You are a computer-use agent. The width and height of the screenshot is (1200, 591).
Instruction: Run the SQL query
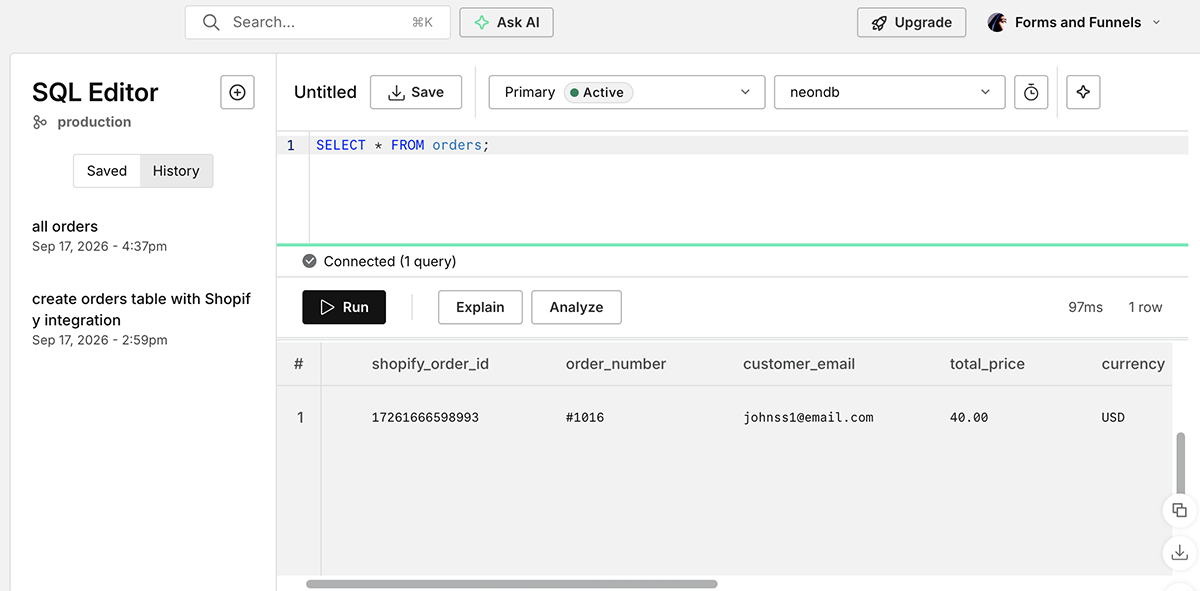click(x=344, y=307)
